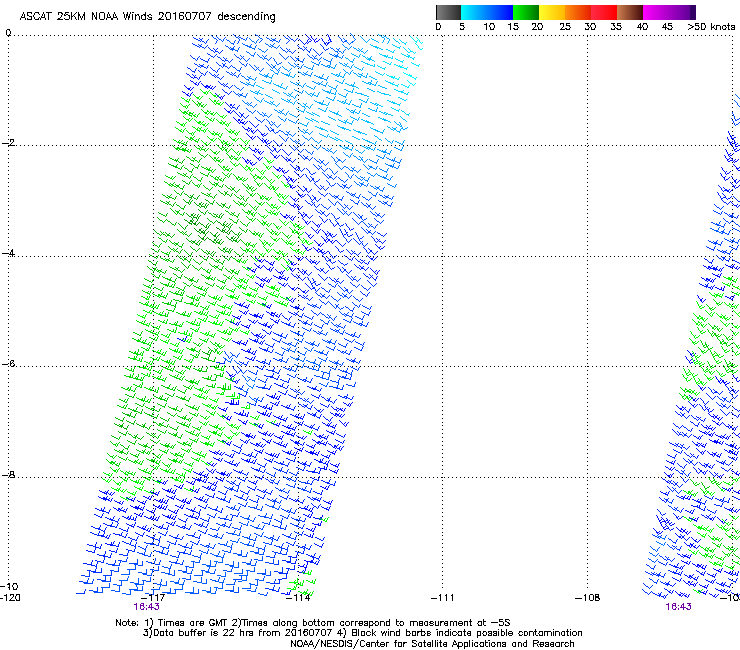The width and height of the screenshot is (740, 650).
Task: Click the legend label ">50 knots"
Action: pyautogui.click(x=711, y=27)
